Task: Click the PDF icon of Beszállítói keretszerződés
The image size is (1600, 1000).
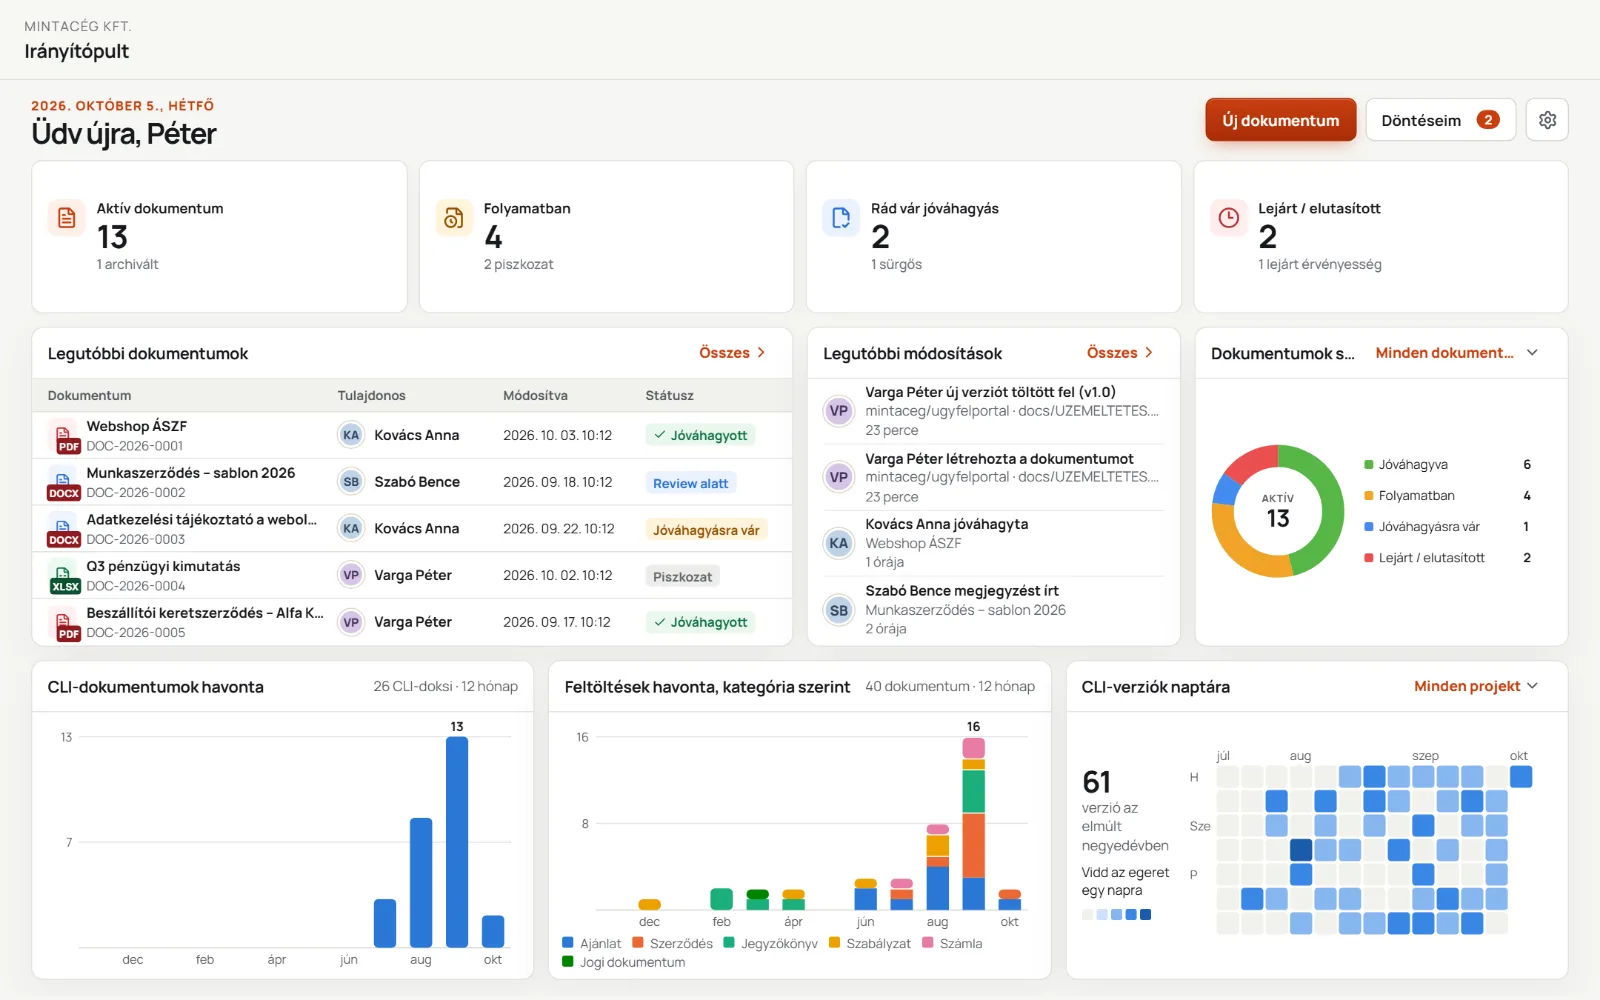Action: tap(64, 623)
